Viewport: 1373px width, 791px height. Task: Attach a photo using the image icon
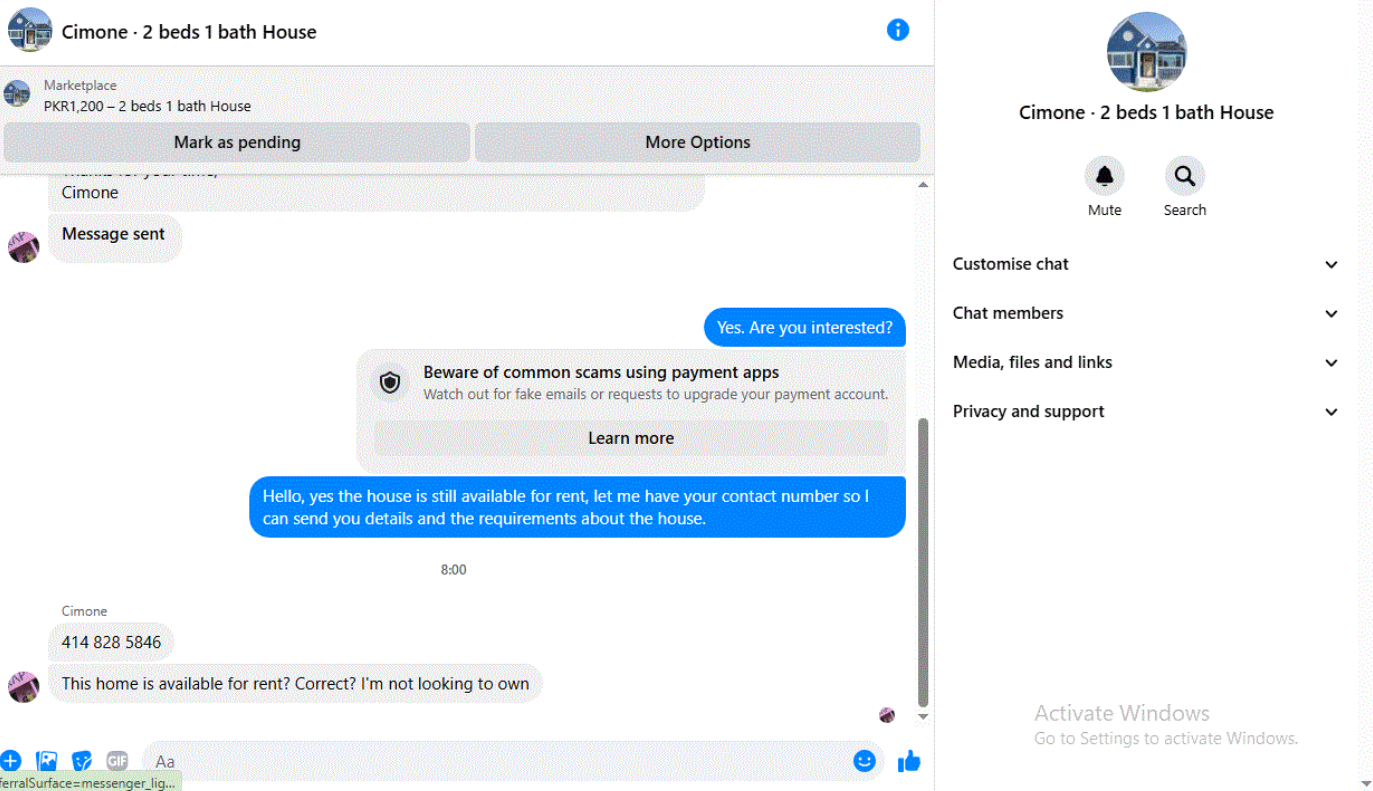pyautogui.click(x=46, y=761)
